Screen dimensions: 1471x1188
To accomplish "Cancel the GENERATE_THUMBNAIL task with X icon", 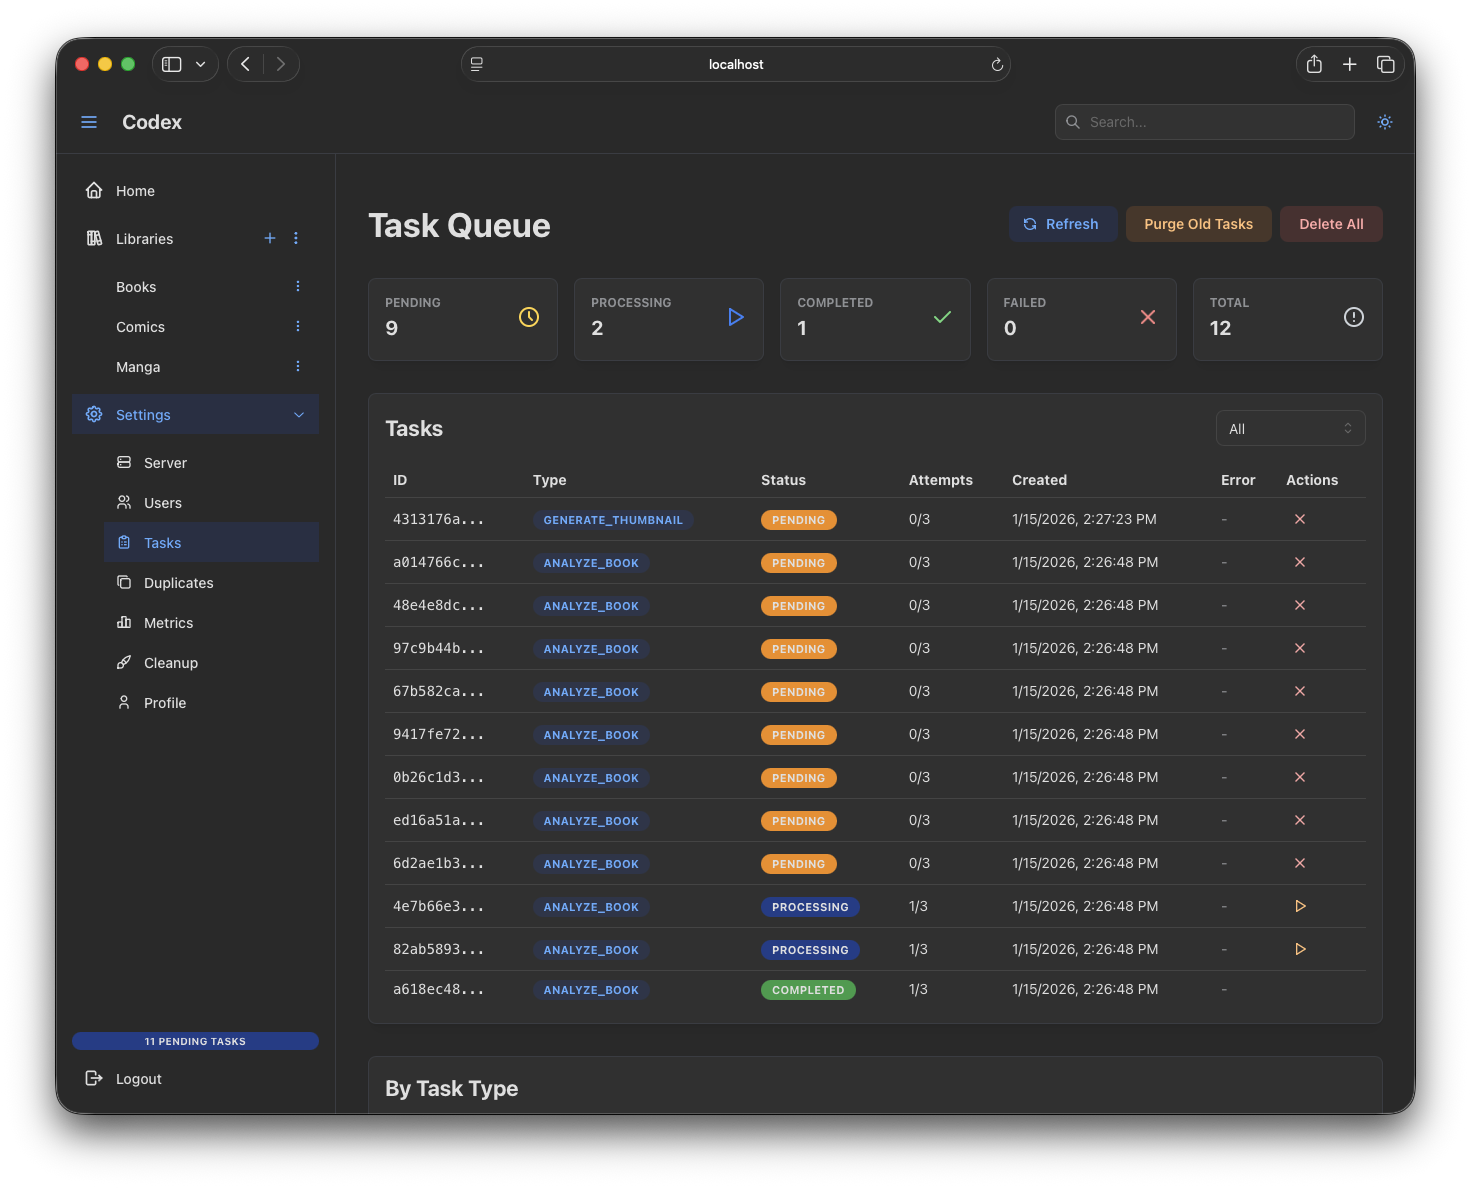I will [x=1299, y=519].
